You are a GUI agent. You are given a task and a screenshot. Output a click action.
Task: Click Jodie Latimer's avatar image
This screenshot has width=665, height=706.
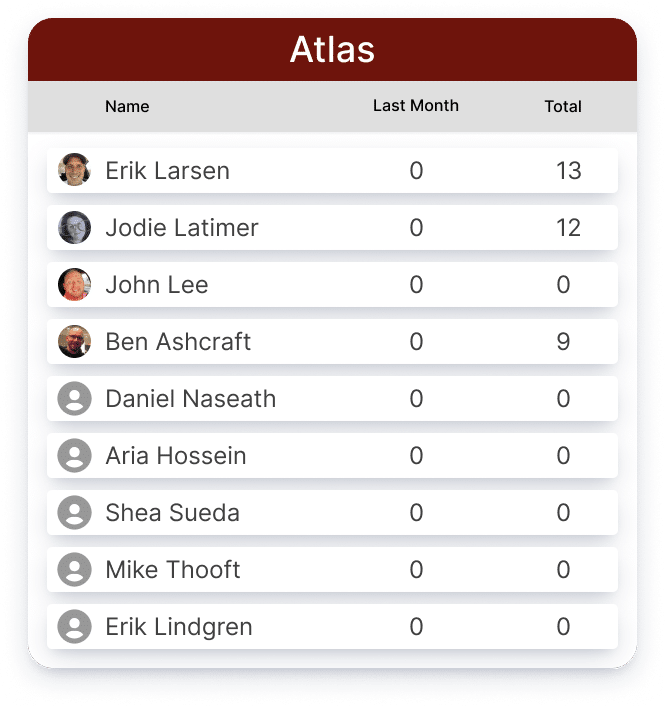click(74, 227)
